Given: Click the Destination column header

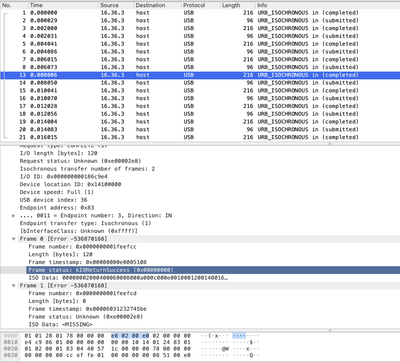Looking at the screenshot, I should [158, 5].
